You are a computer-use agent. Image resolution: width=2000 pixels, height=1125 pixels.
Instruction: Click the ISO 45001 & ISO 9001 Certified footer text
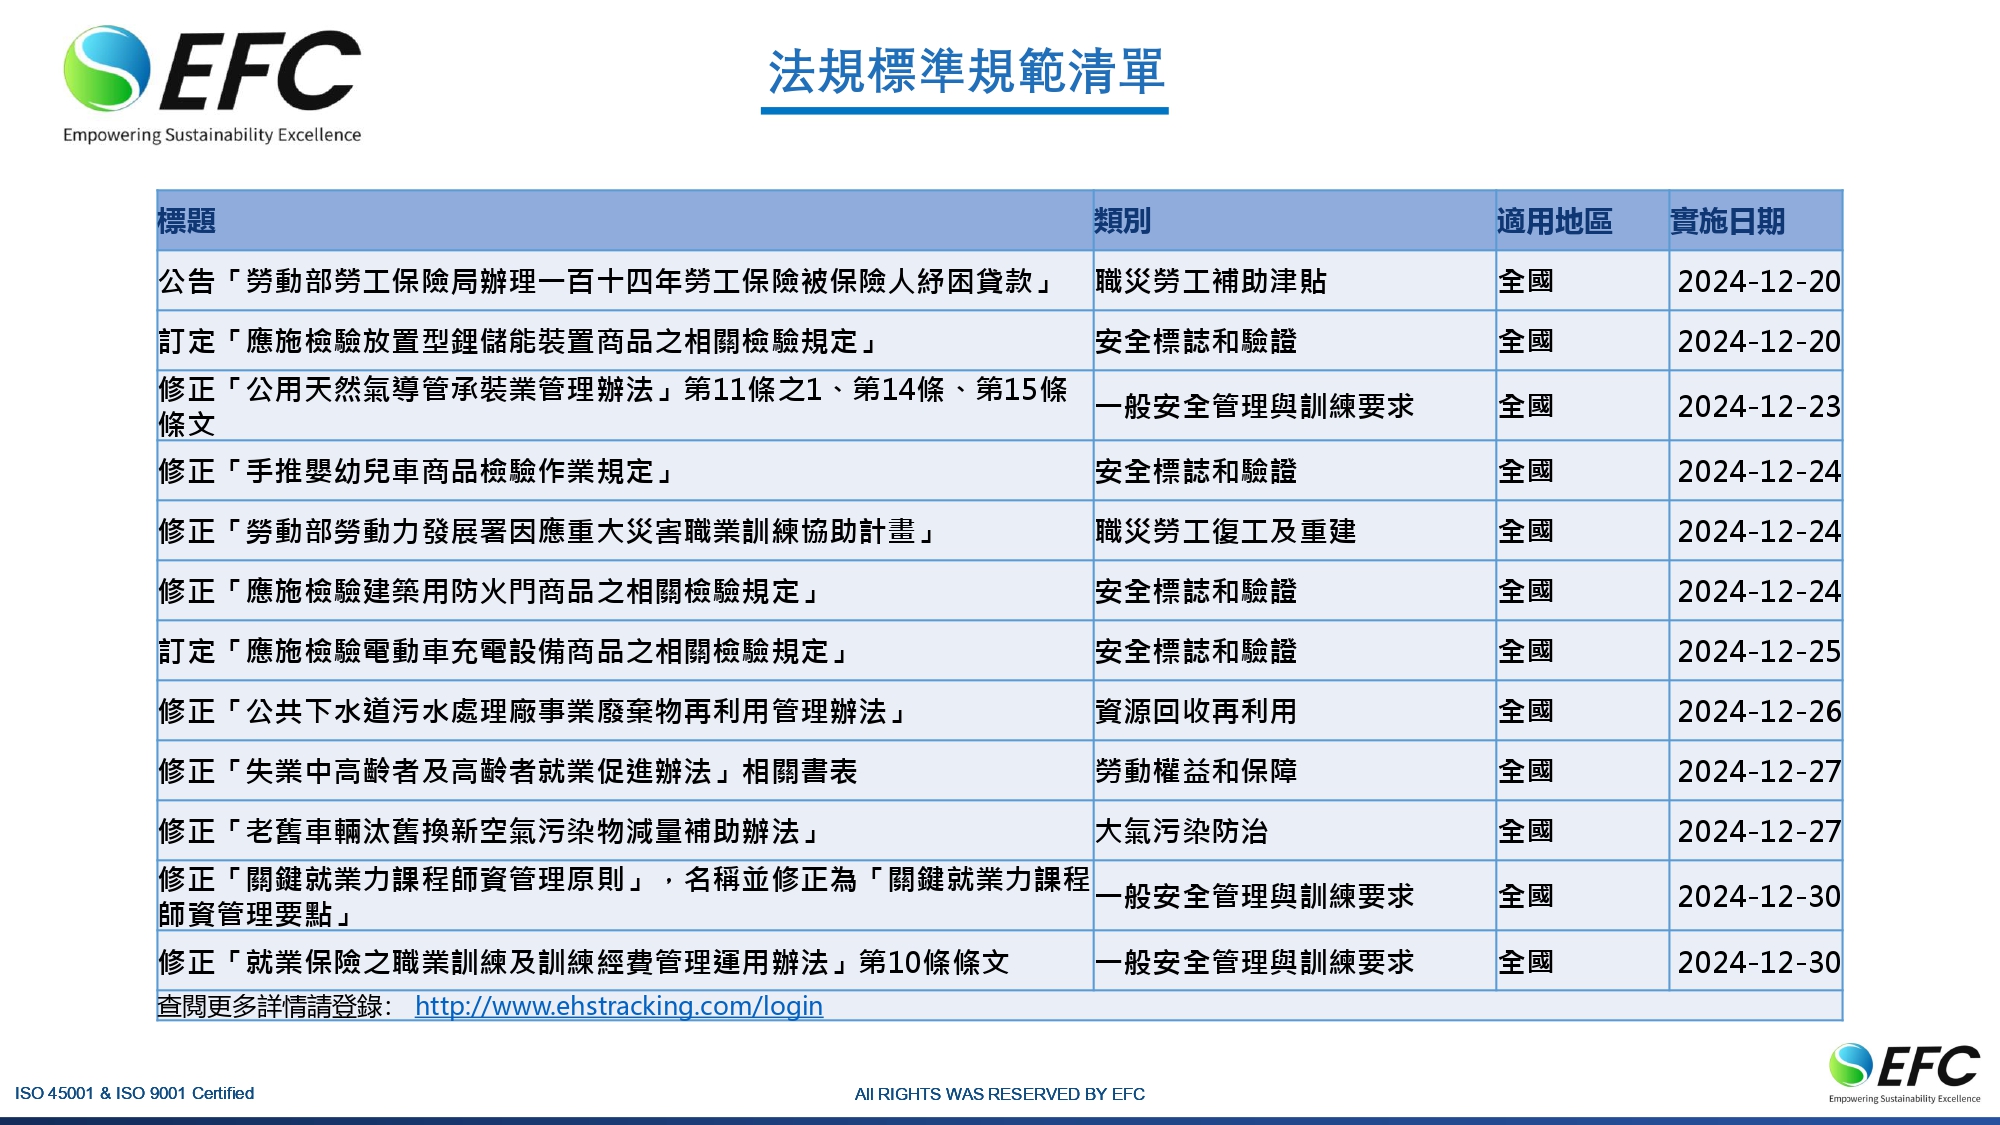point(135,1093)
